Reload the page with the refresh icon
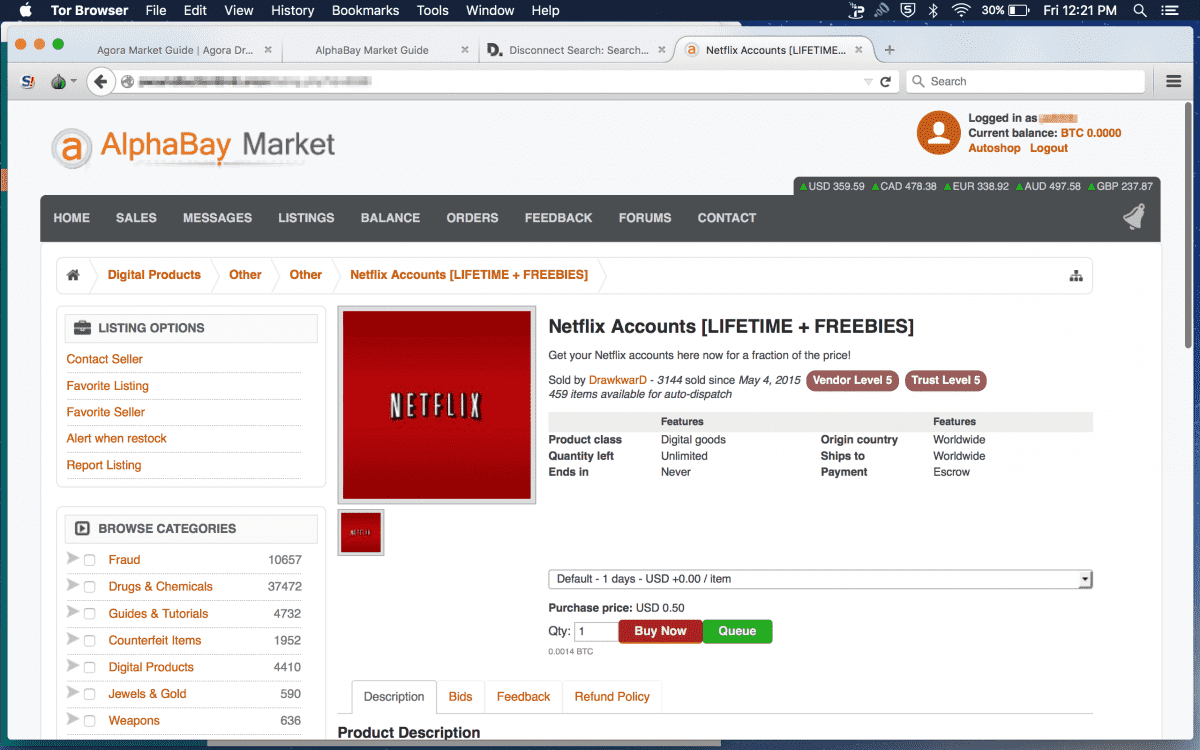This screenshot has height=750, width=1200. coord(885,82)
